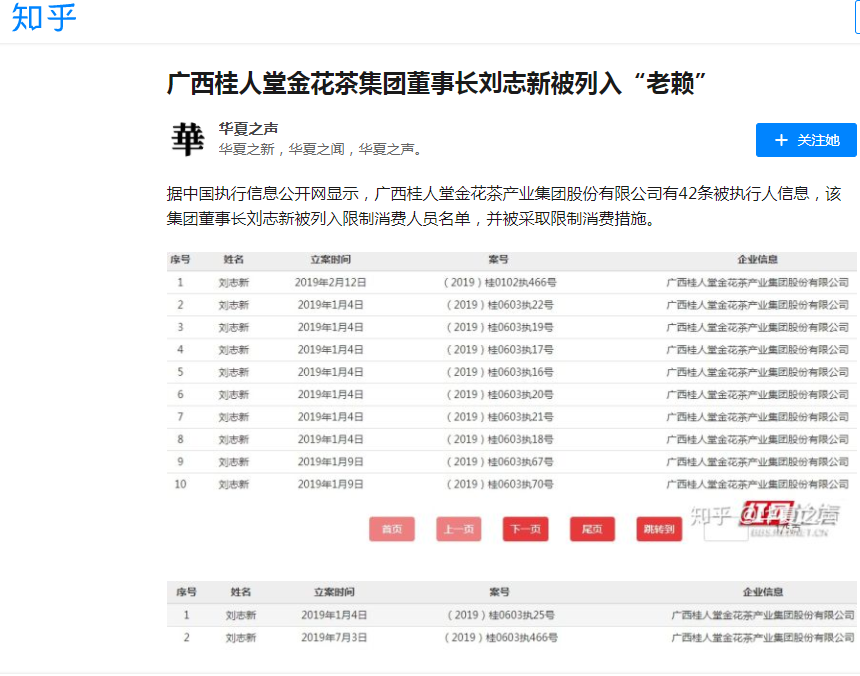Select case number （2019）桂0603执22号
Screen dimensions: 860x676
499,305
